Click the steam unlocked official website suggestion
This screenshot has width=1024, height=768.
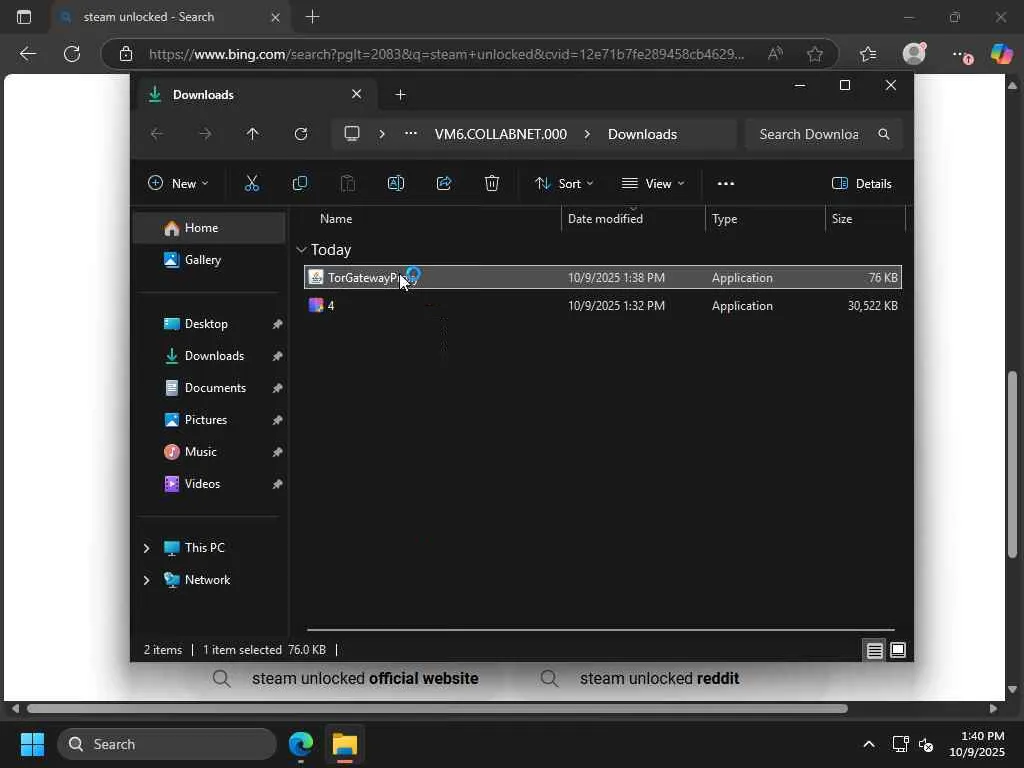[365, 679]
